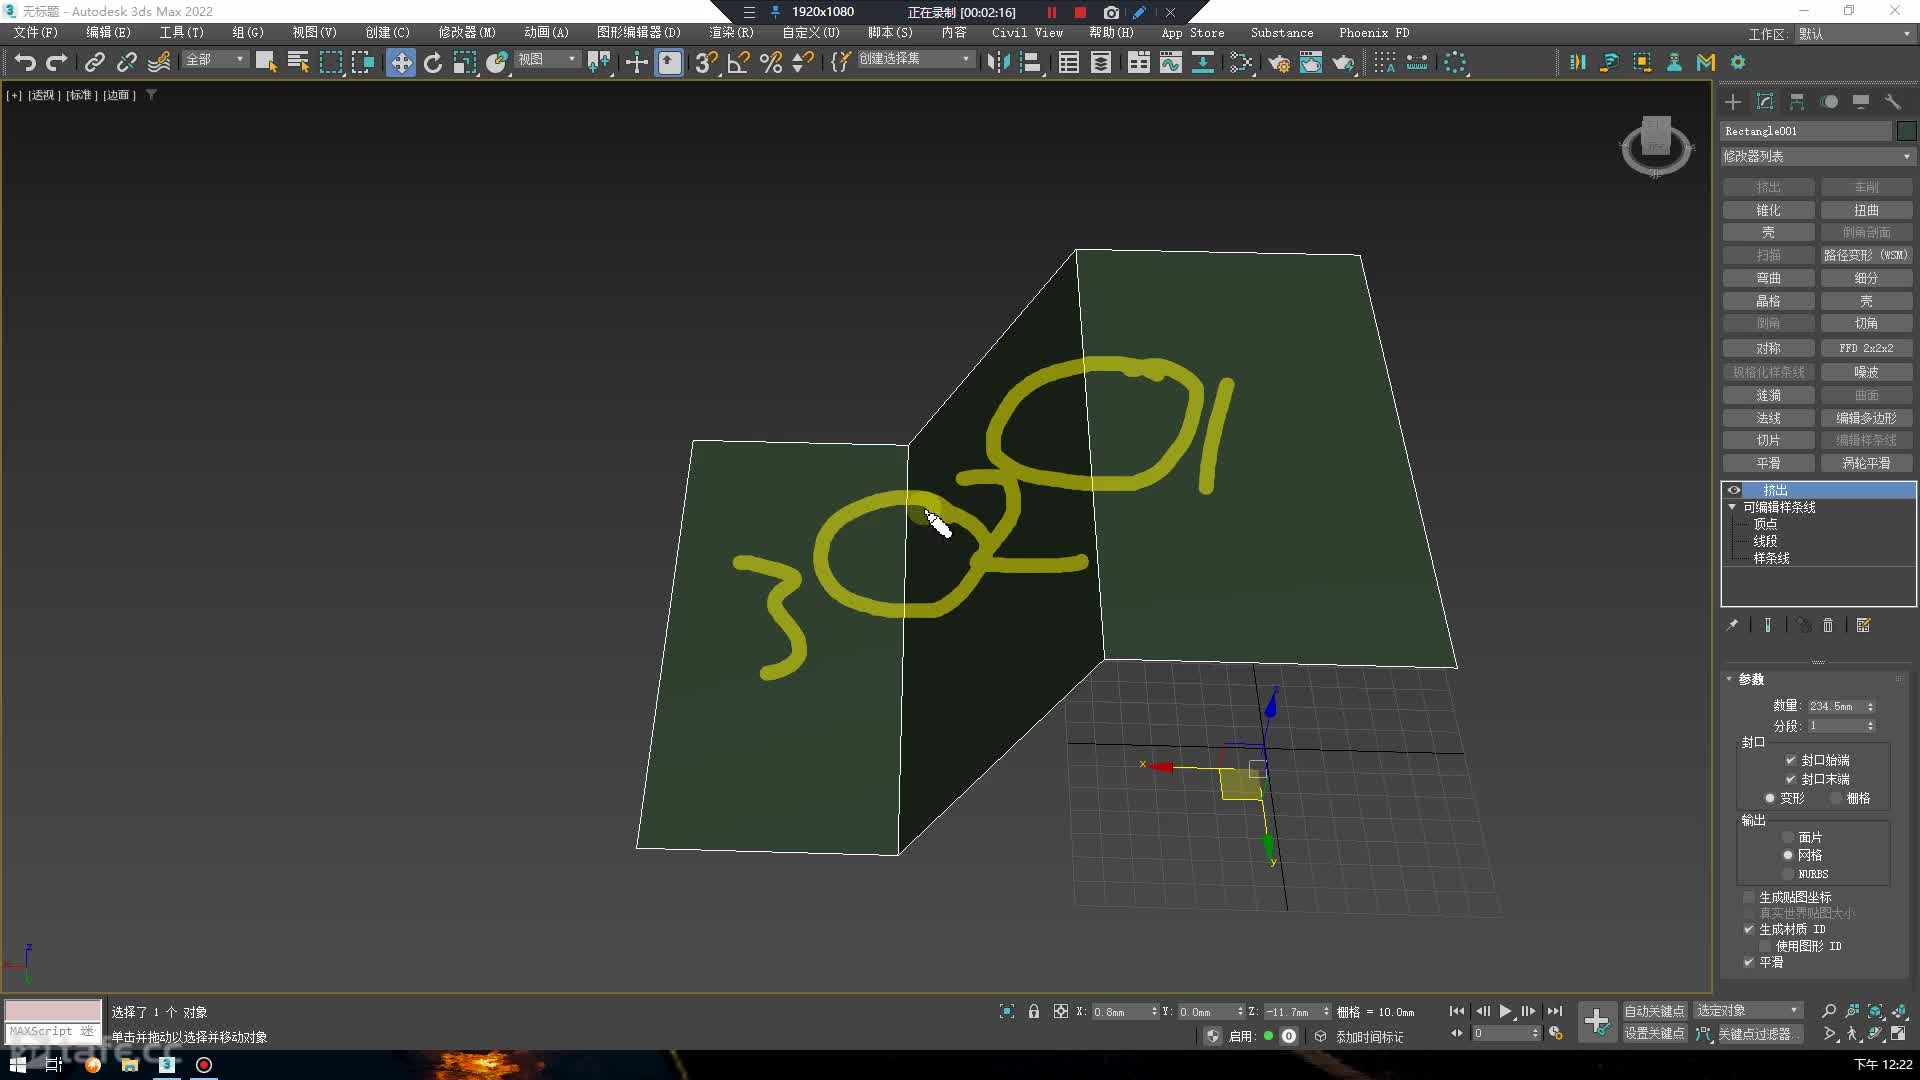Toggle the 平滑 checkbox

point(1749,962)
